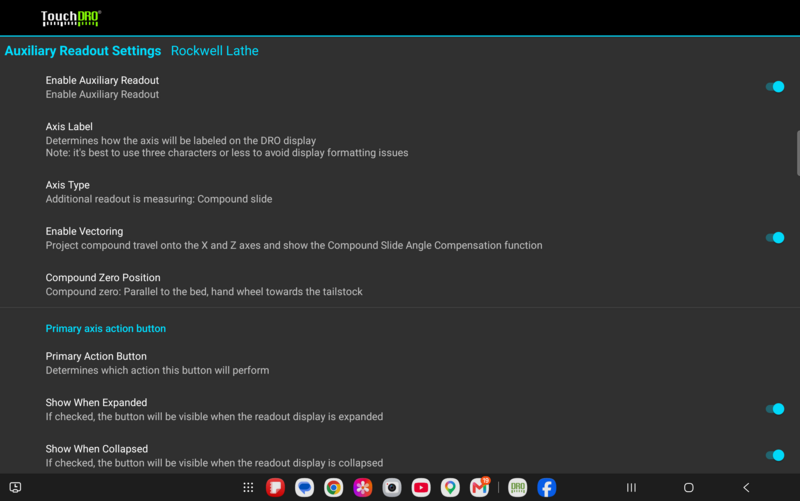Open the Compound Zero Position options

[x=400, y=284]
